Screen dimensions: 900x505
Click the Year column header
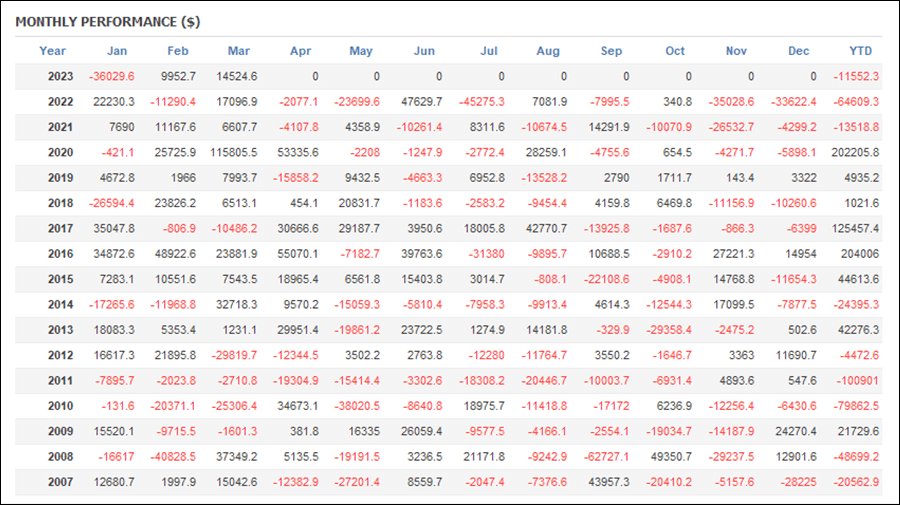(x=52, y=51)
